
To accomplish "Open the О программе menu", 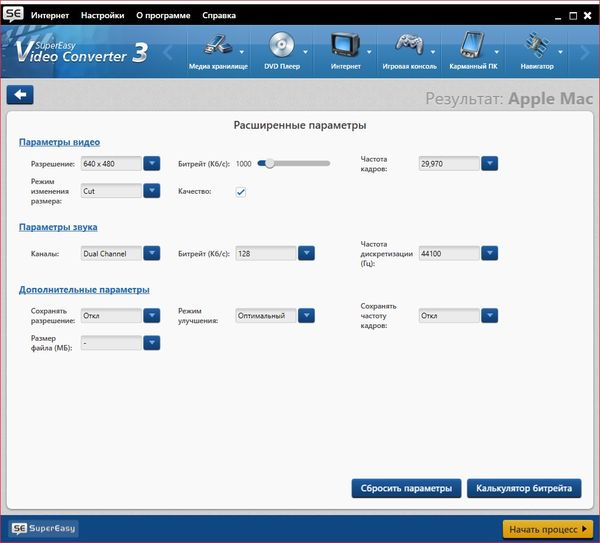I will click(x=163, y=15).
